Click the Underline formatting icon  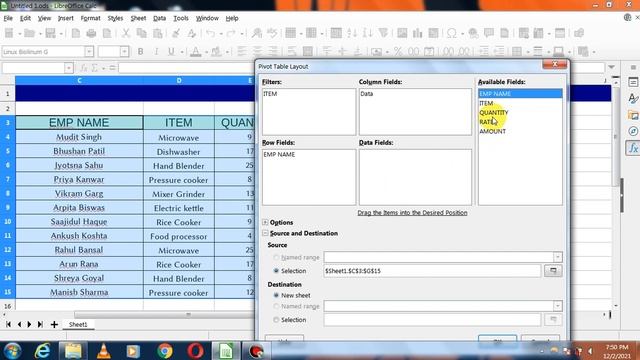coord(171,51)
